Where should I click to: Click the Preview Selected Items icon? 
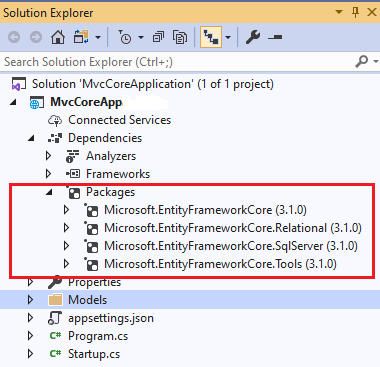point(275,37)
